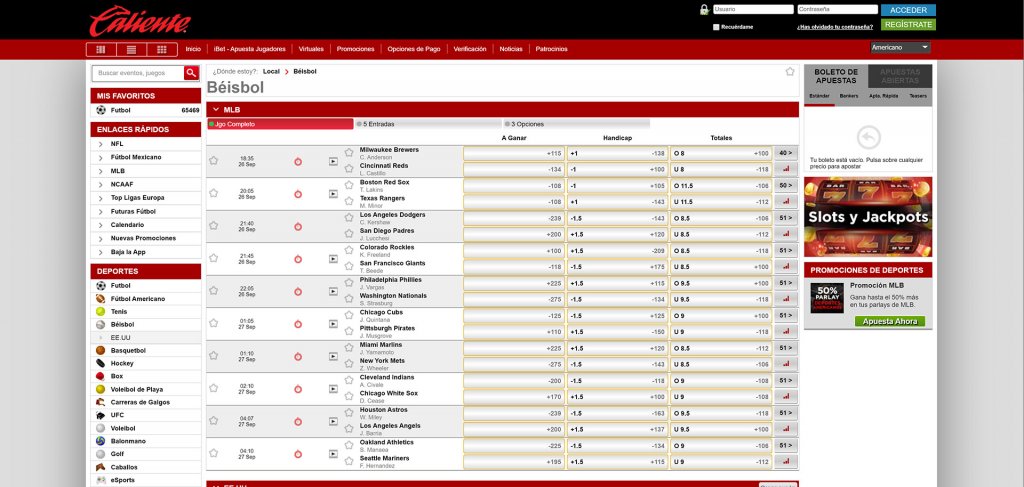1024x487 pixels.
Task: Star the Boston Red Sox team
Action: tap(349, 185)
